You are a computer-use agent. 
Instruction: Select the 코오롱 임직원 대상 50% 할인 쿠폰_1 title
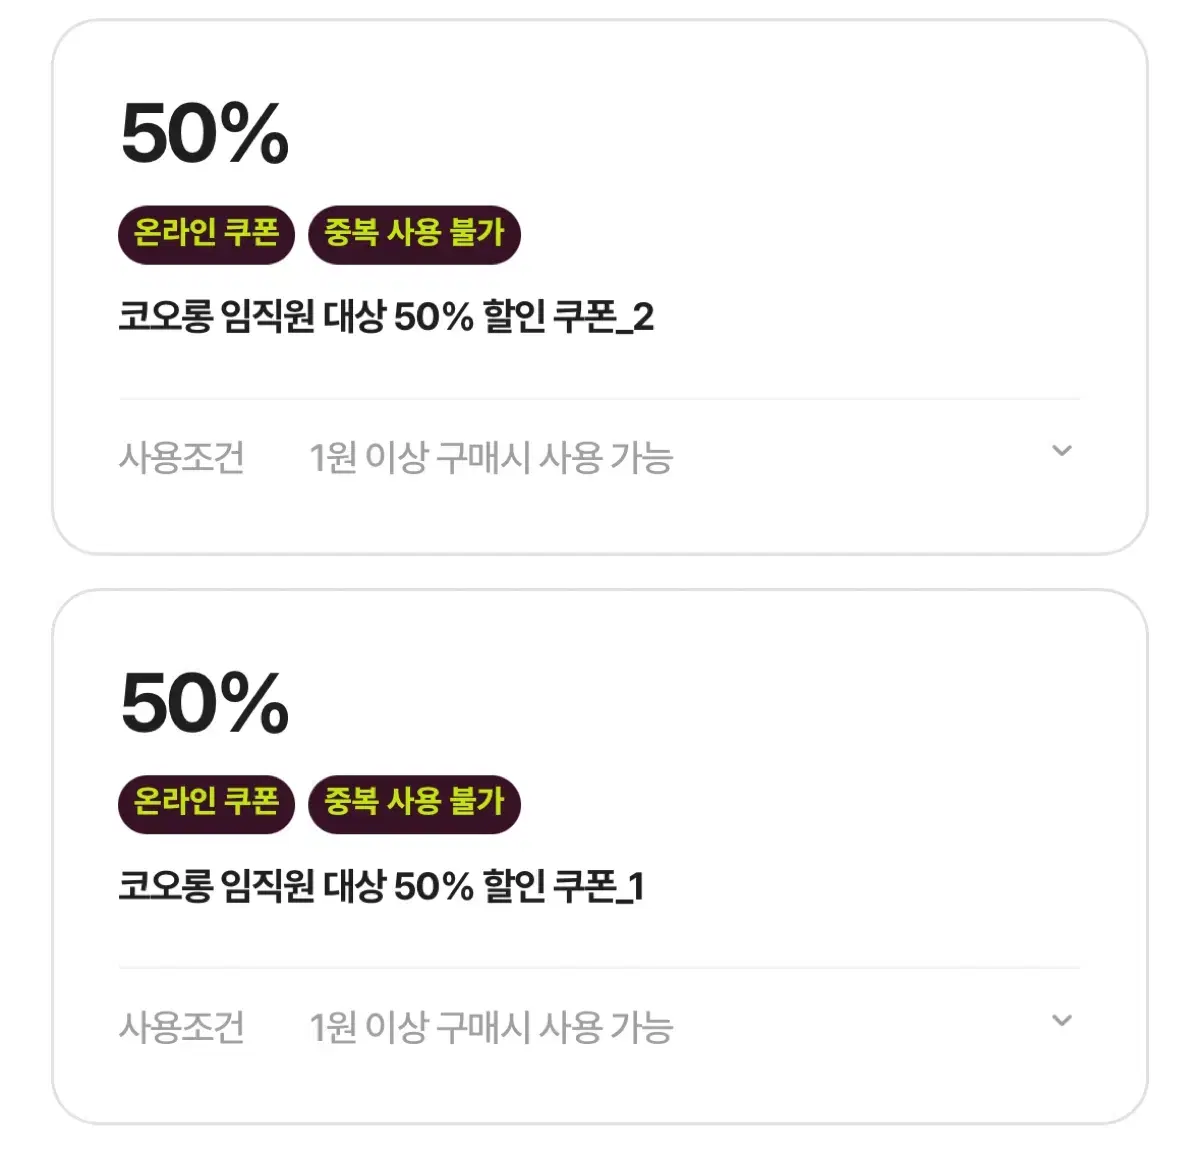[382, 887]
